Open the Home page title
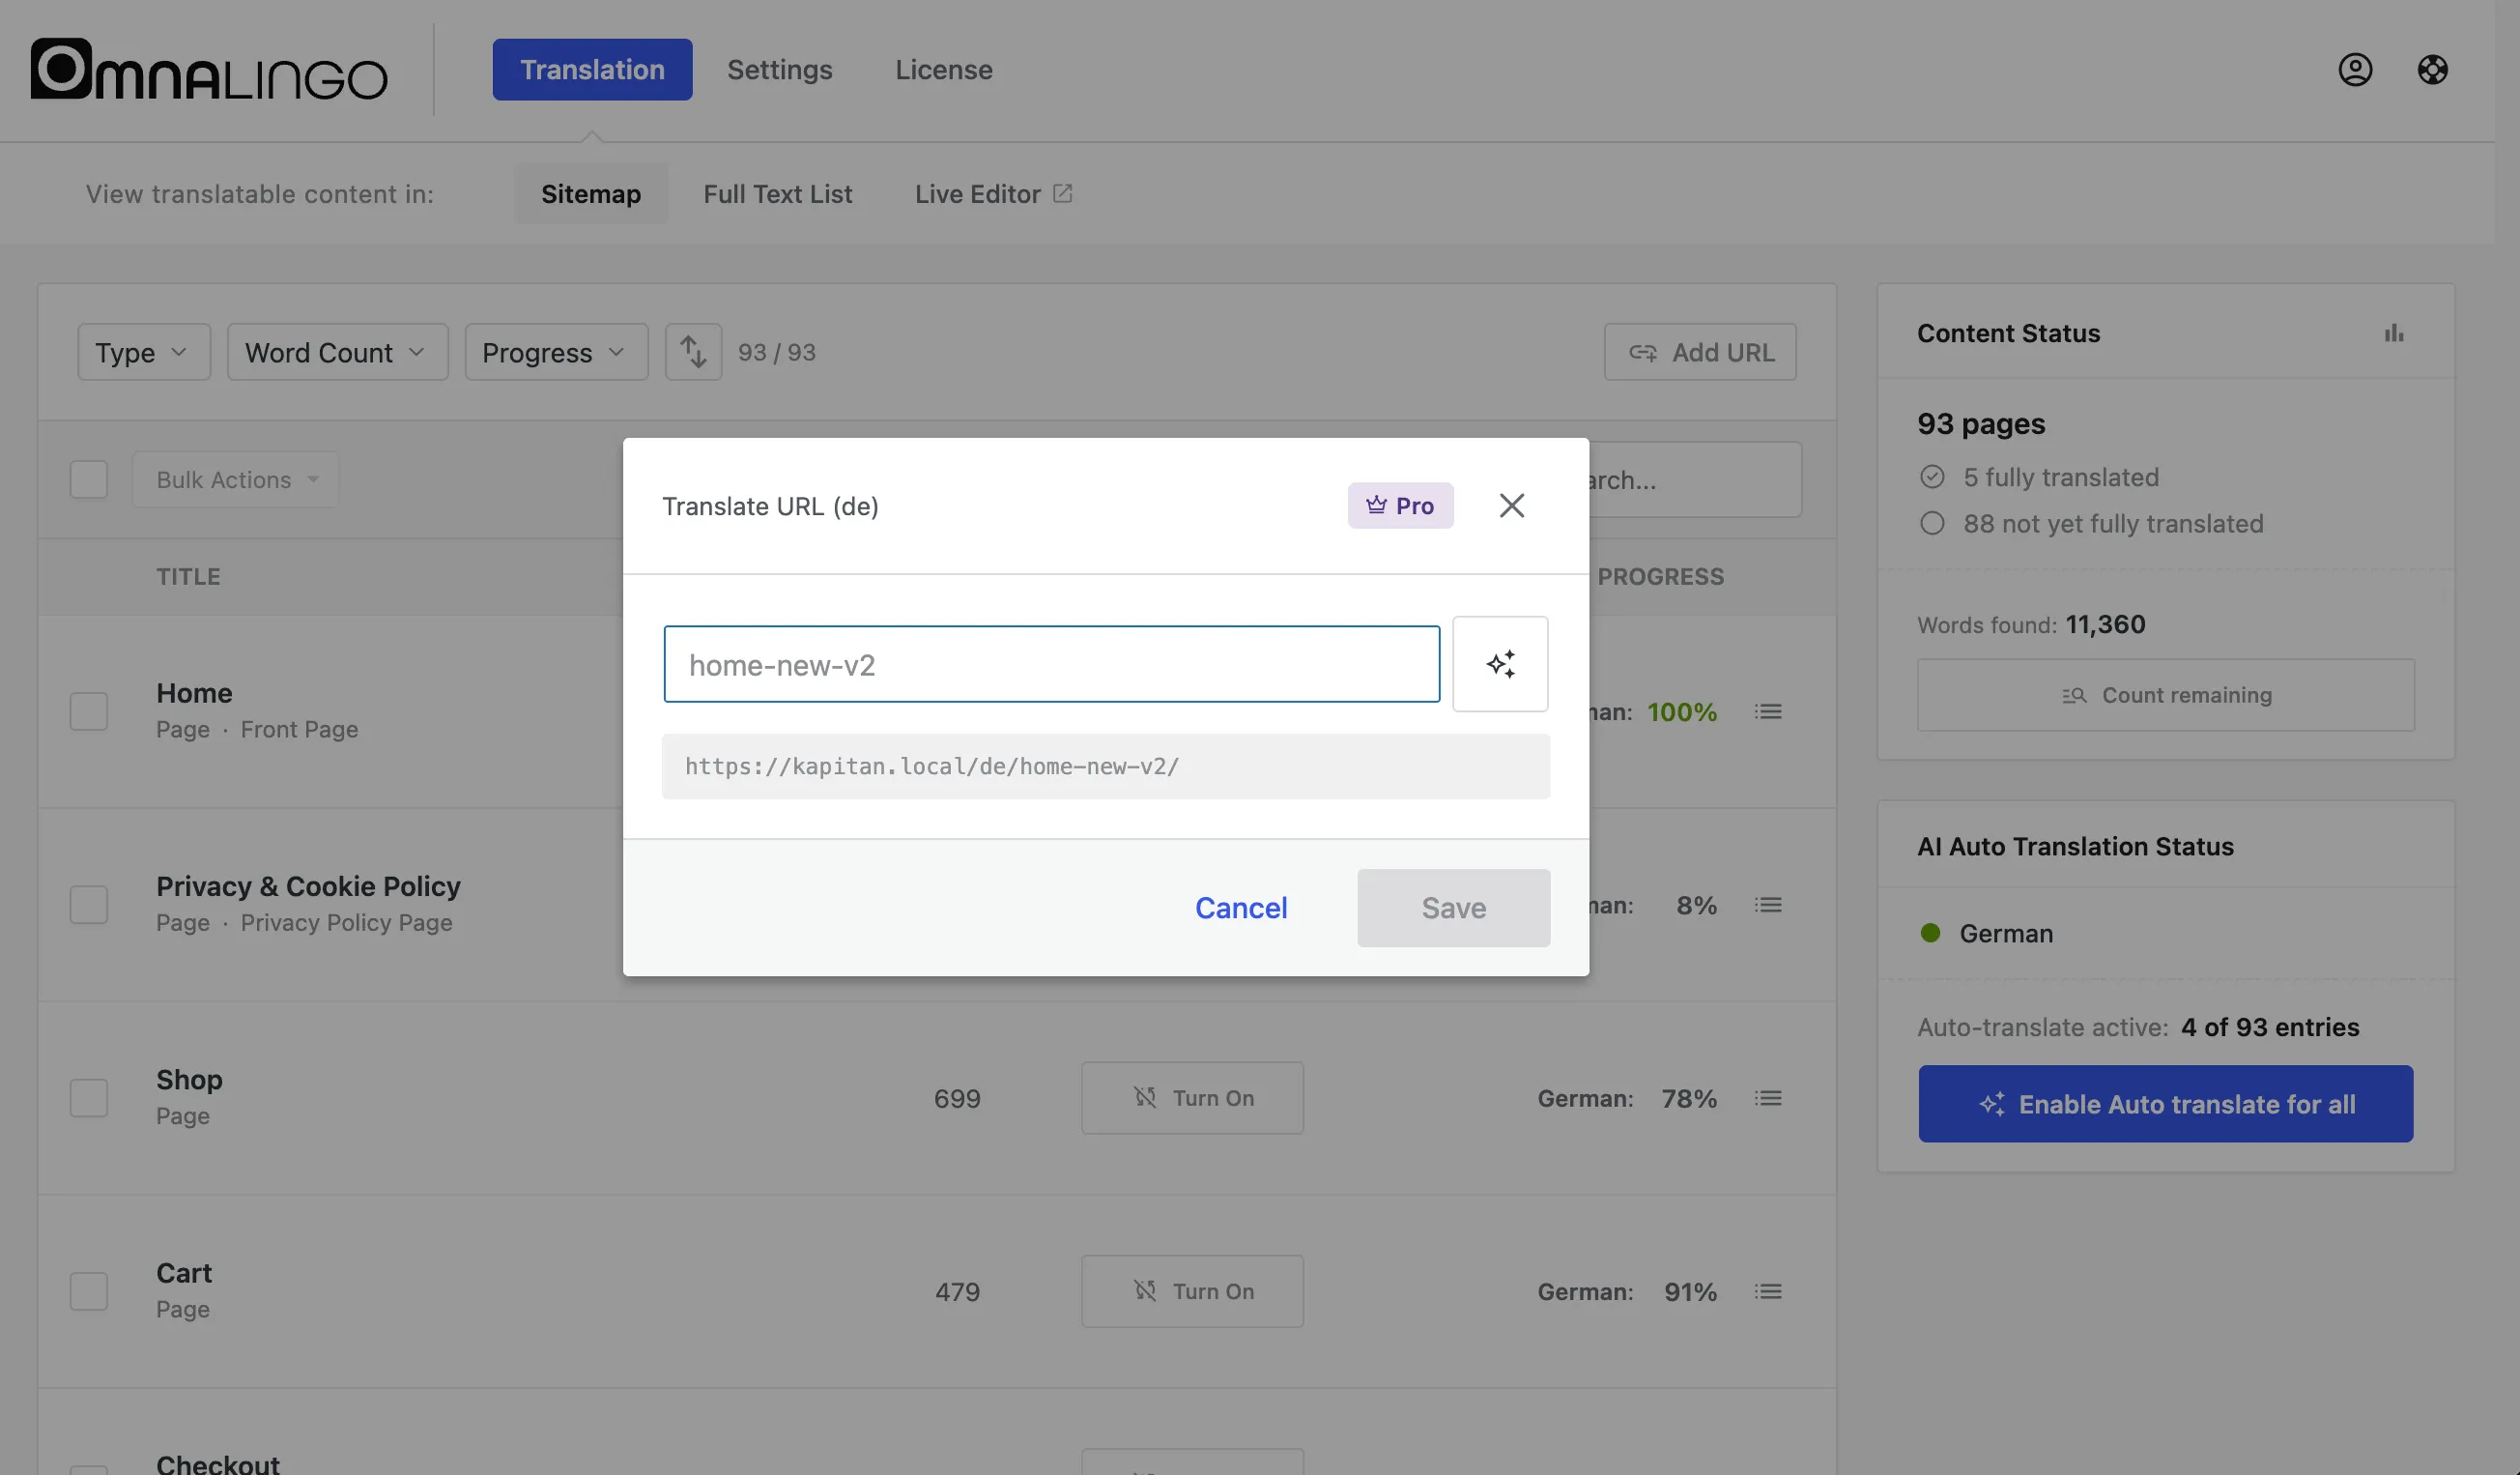2520x1475 pixels. (x=194, y=692)
